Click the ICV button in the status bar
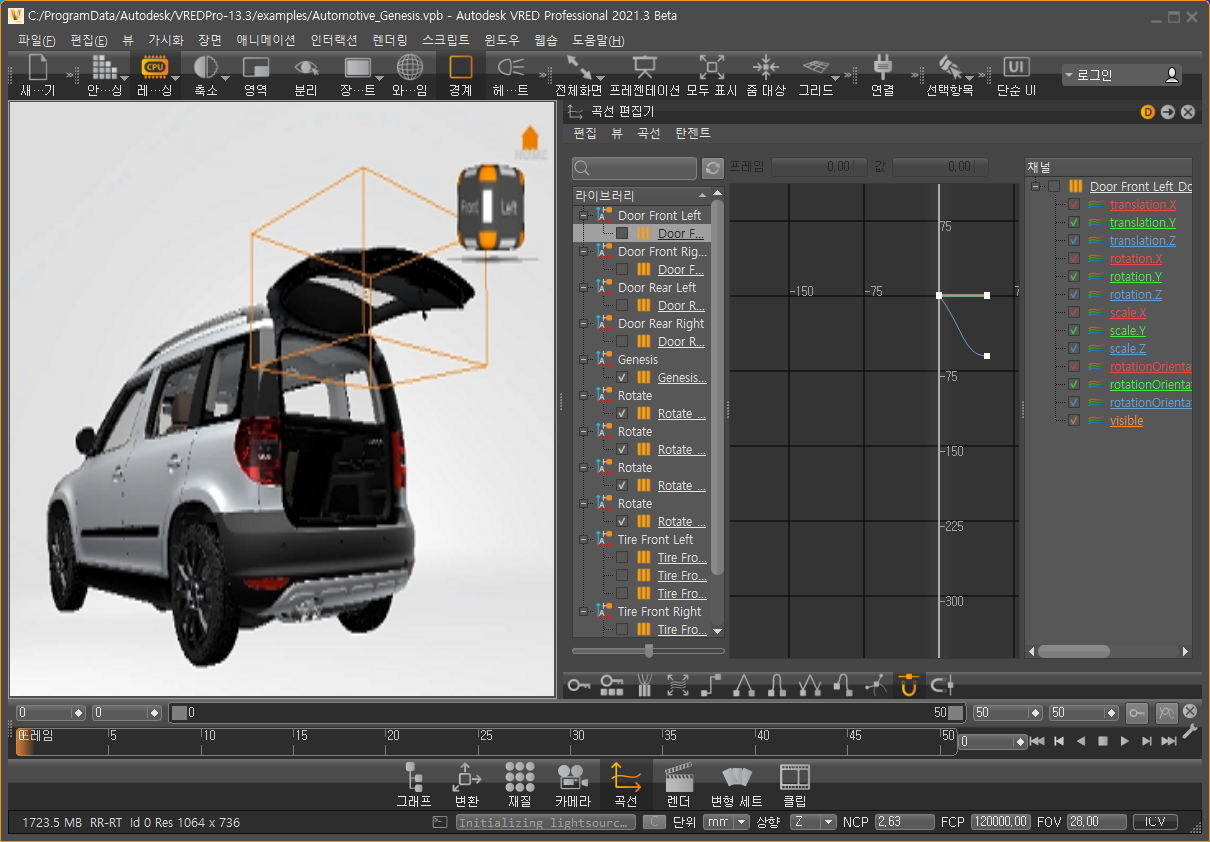This screenshot has height=842, width=1210. click(1155, 822)
